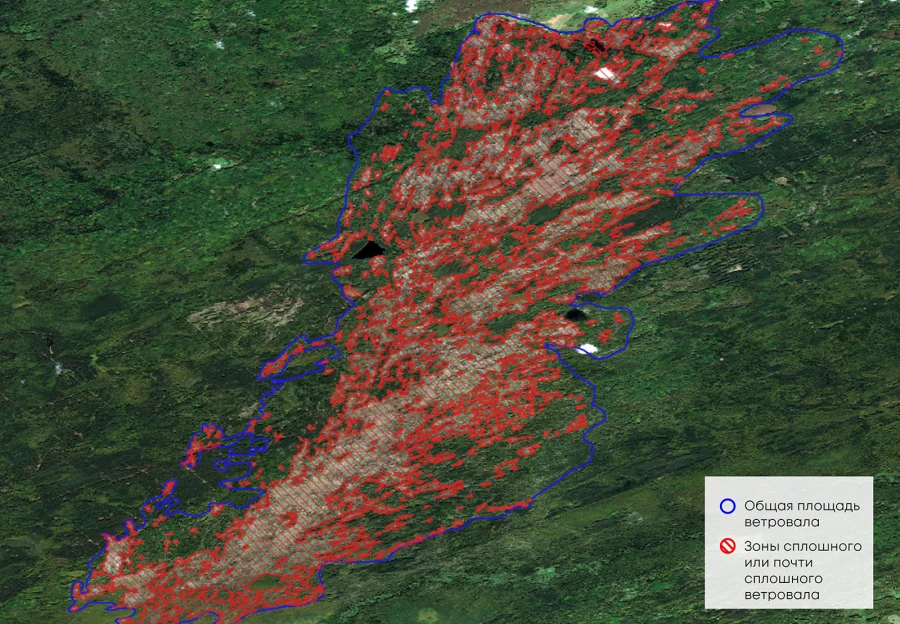
Task: Click the white patch in the northern windfall area
Action: [x=605, y=73]
